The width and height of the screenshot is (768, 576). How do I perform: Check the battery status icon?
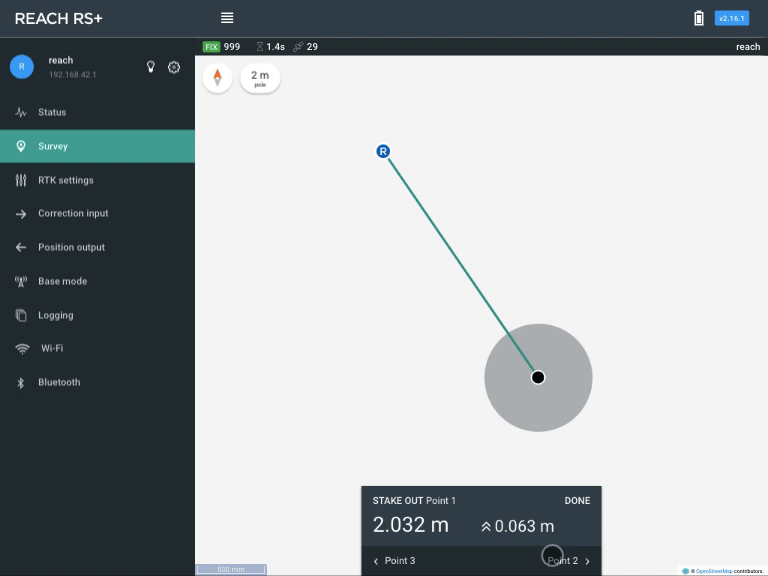click(x=699, y=19)
